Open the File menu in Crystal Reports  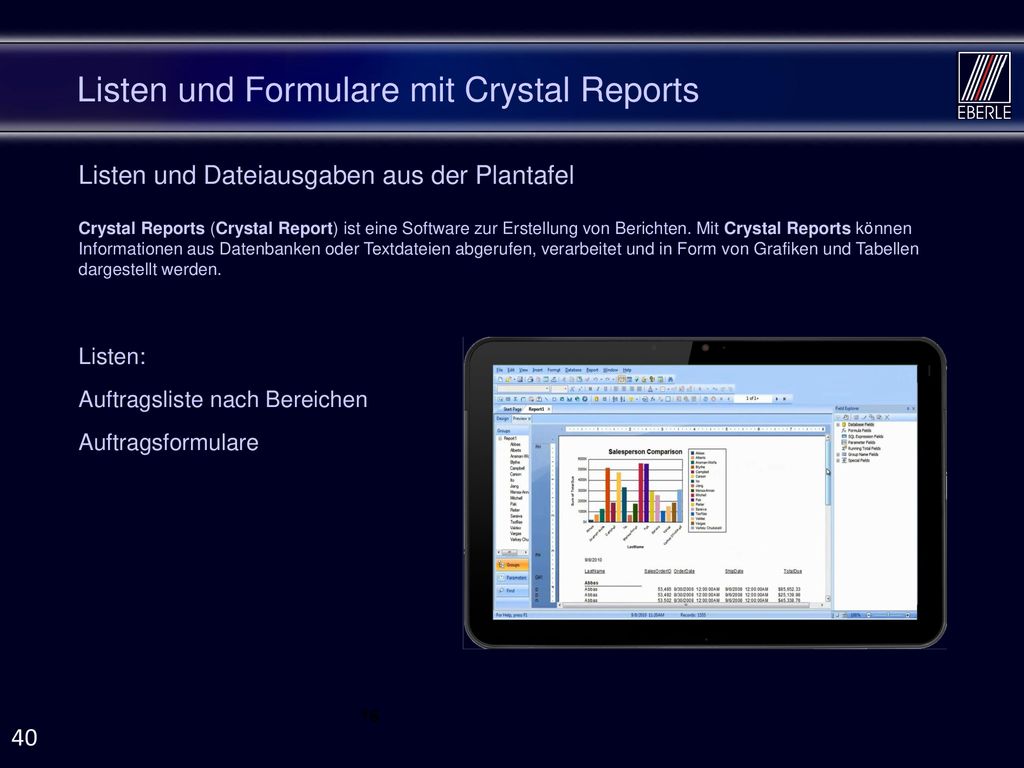500,370
